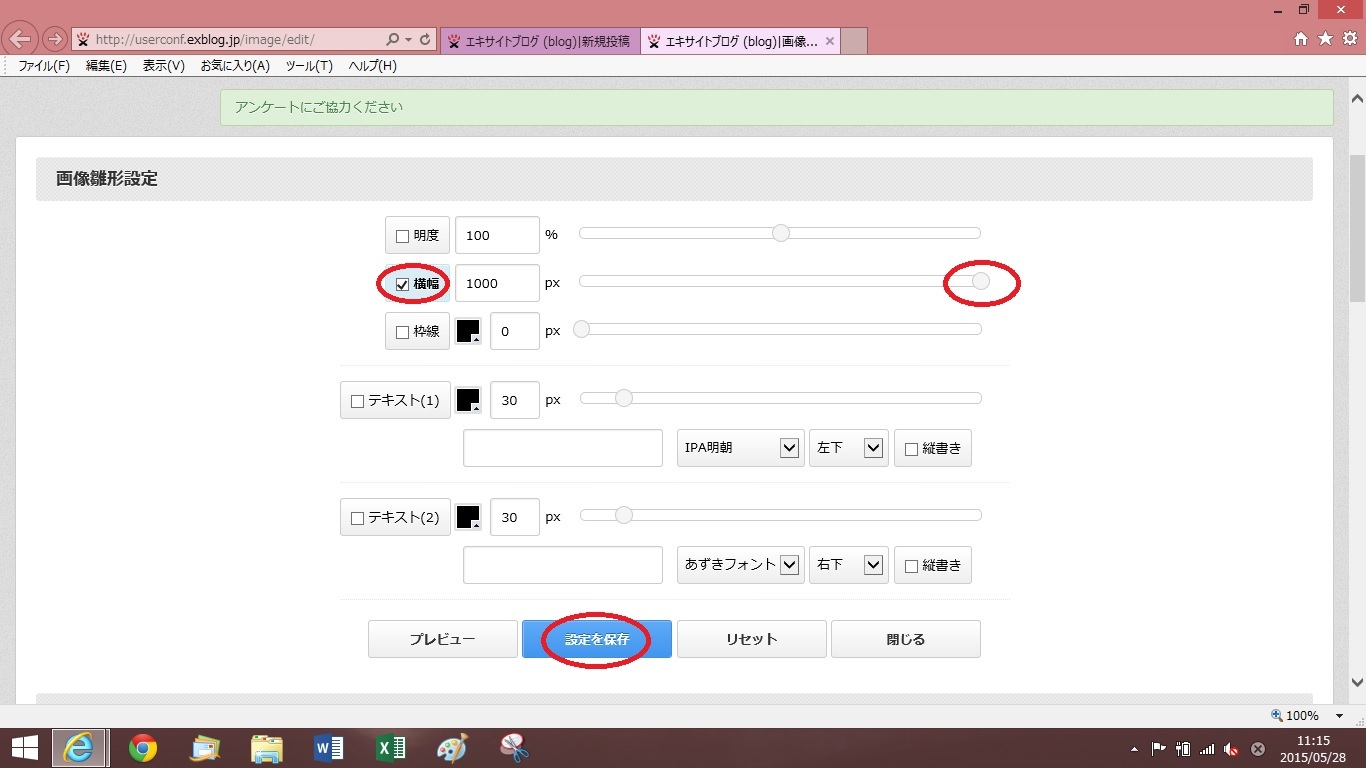This screenshot has height=768, width=1366.
Task: Open Internet Explorer in the taskbar
Action: pos(79,747)
